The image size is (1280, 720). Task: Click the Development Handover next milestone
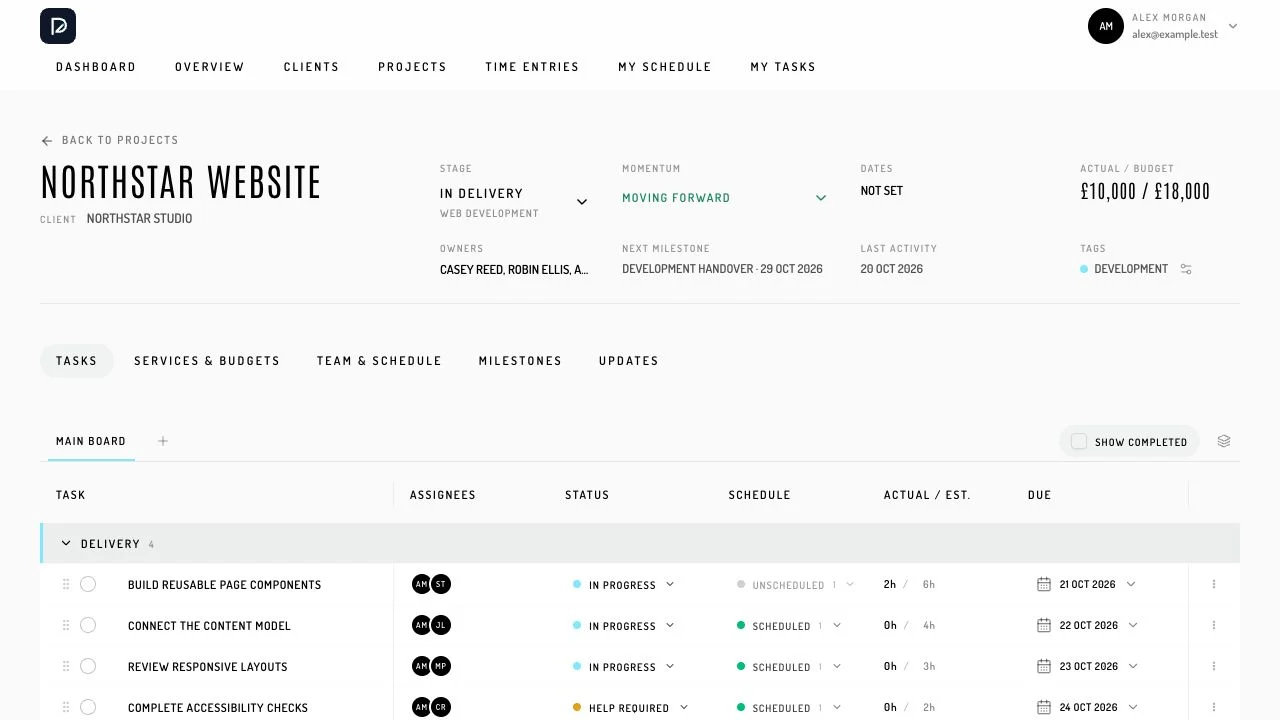pos(722,269)
